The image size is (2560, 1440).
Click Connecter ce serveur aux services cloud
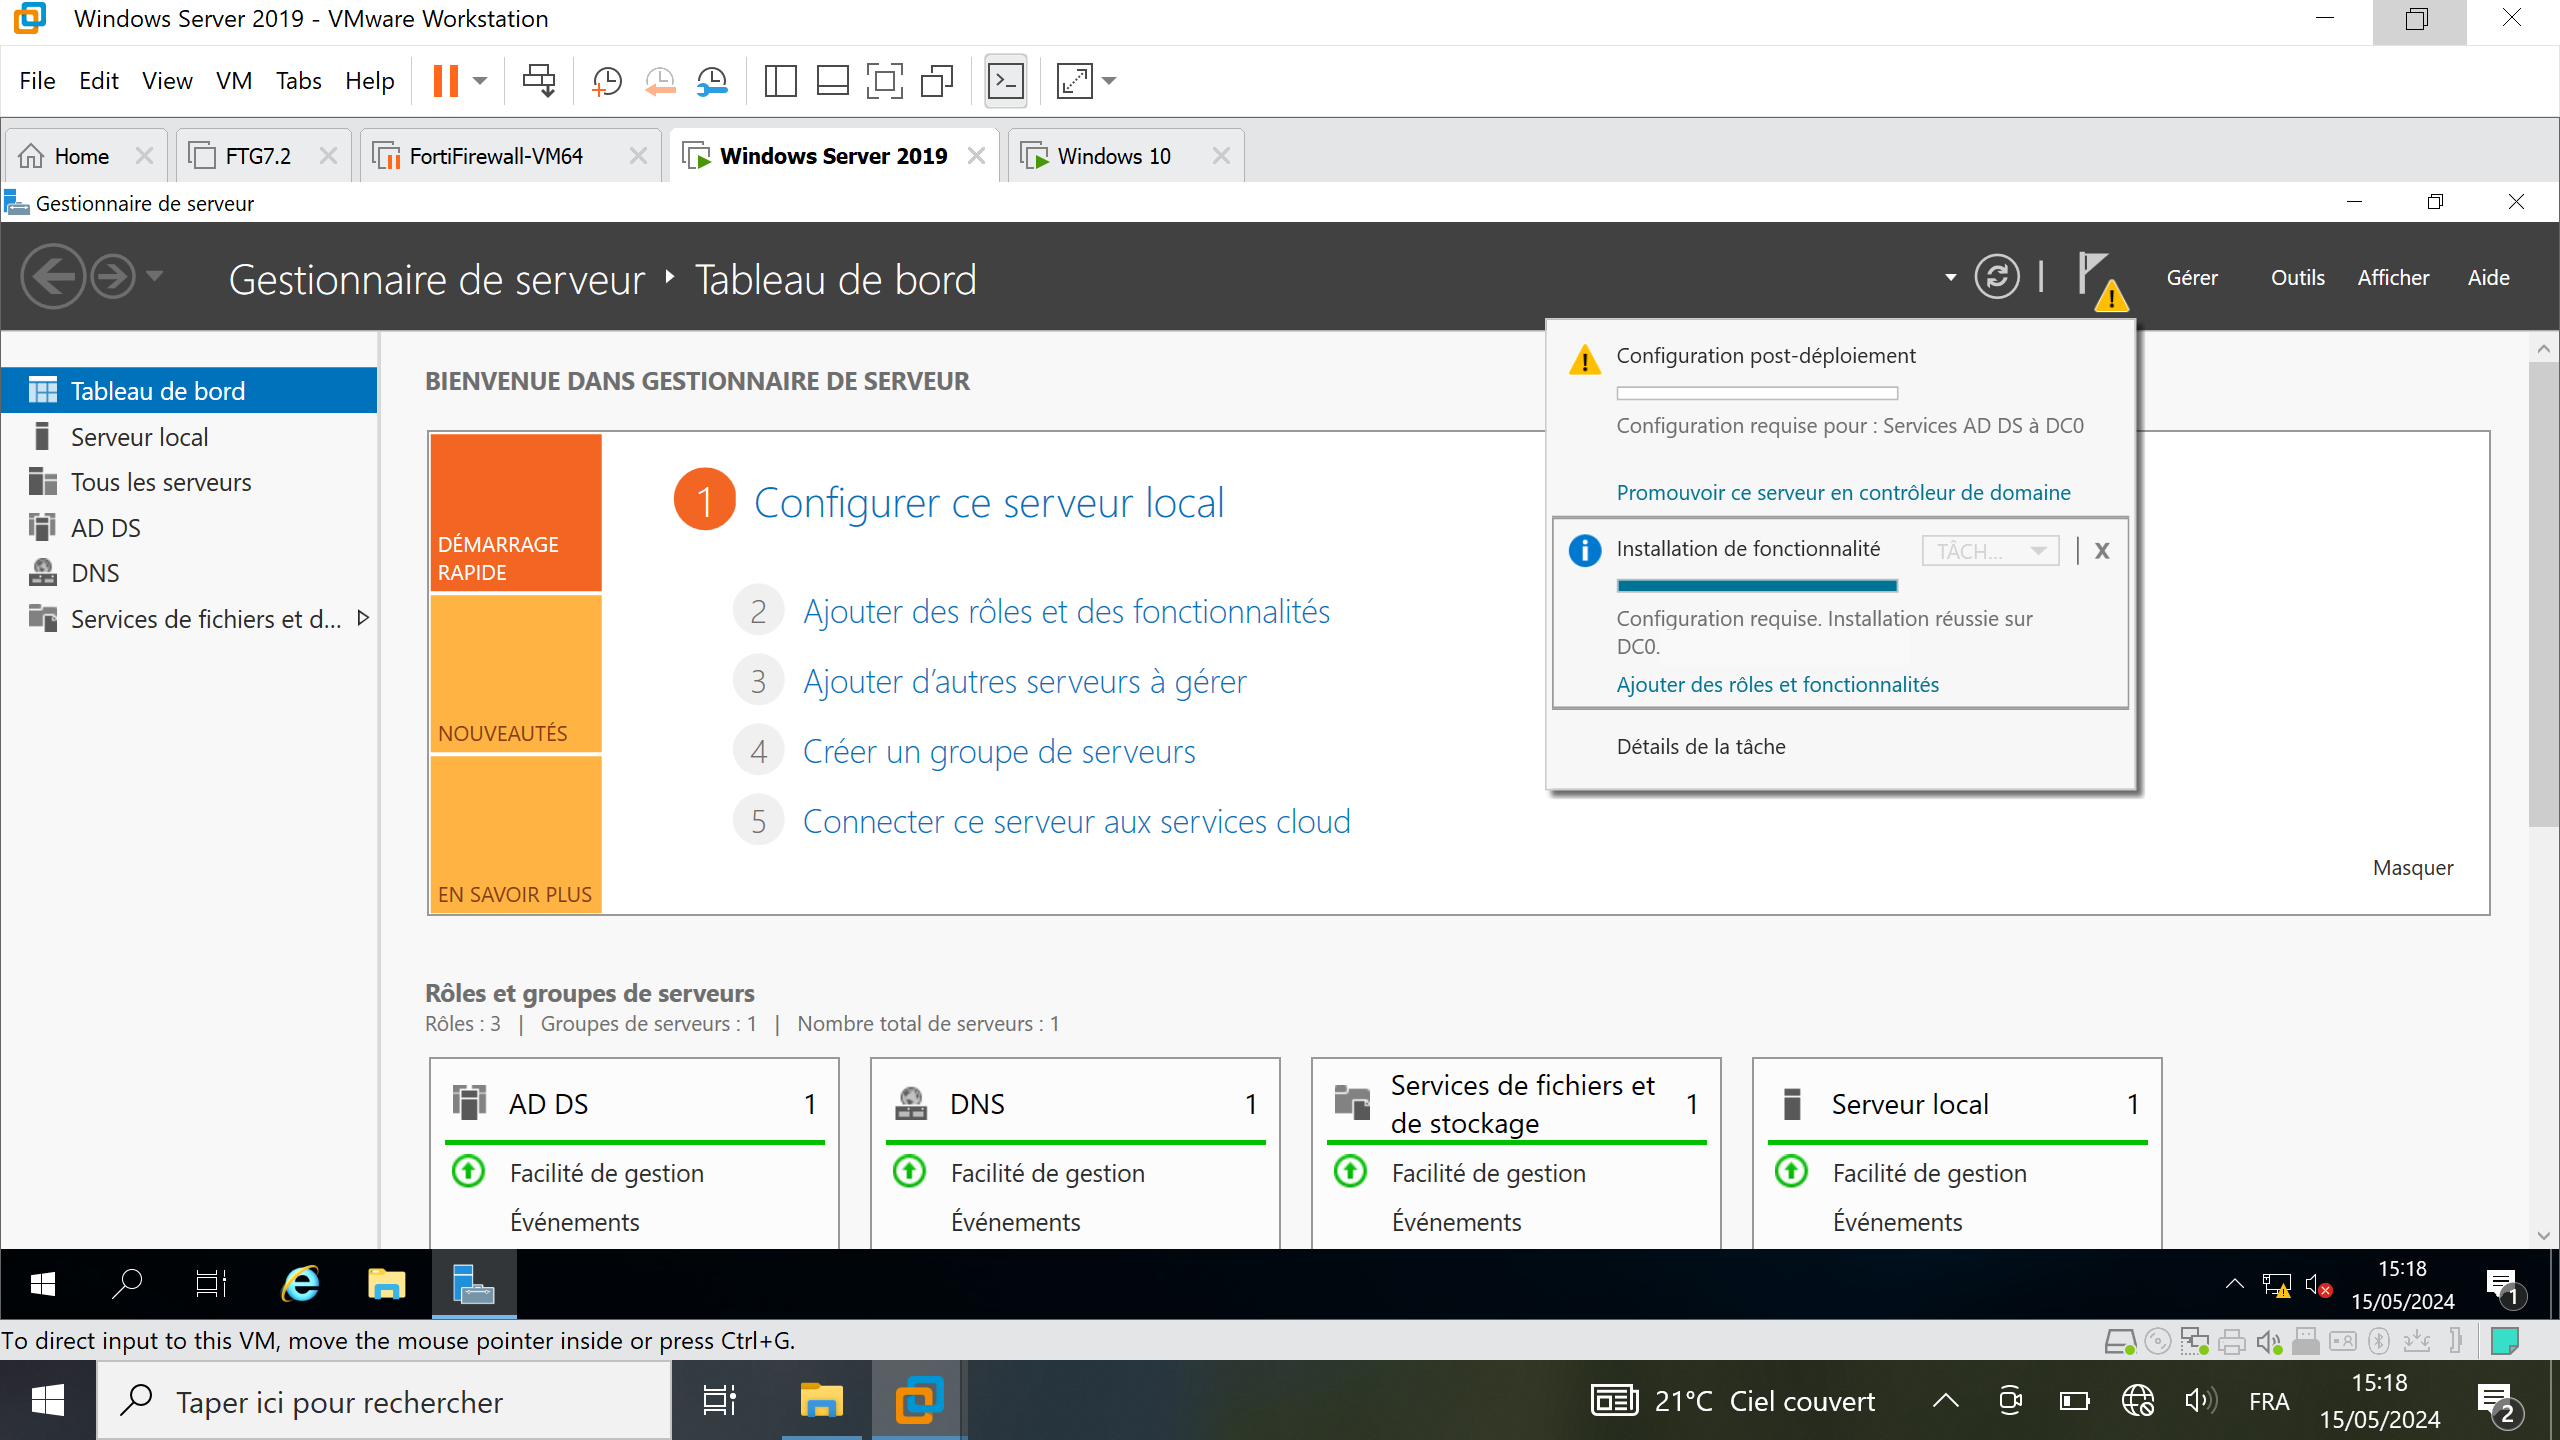1077,821
